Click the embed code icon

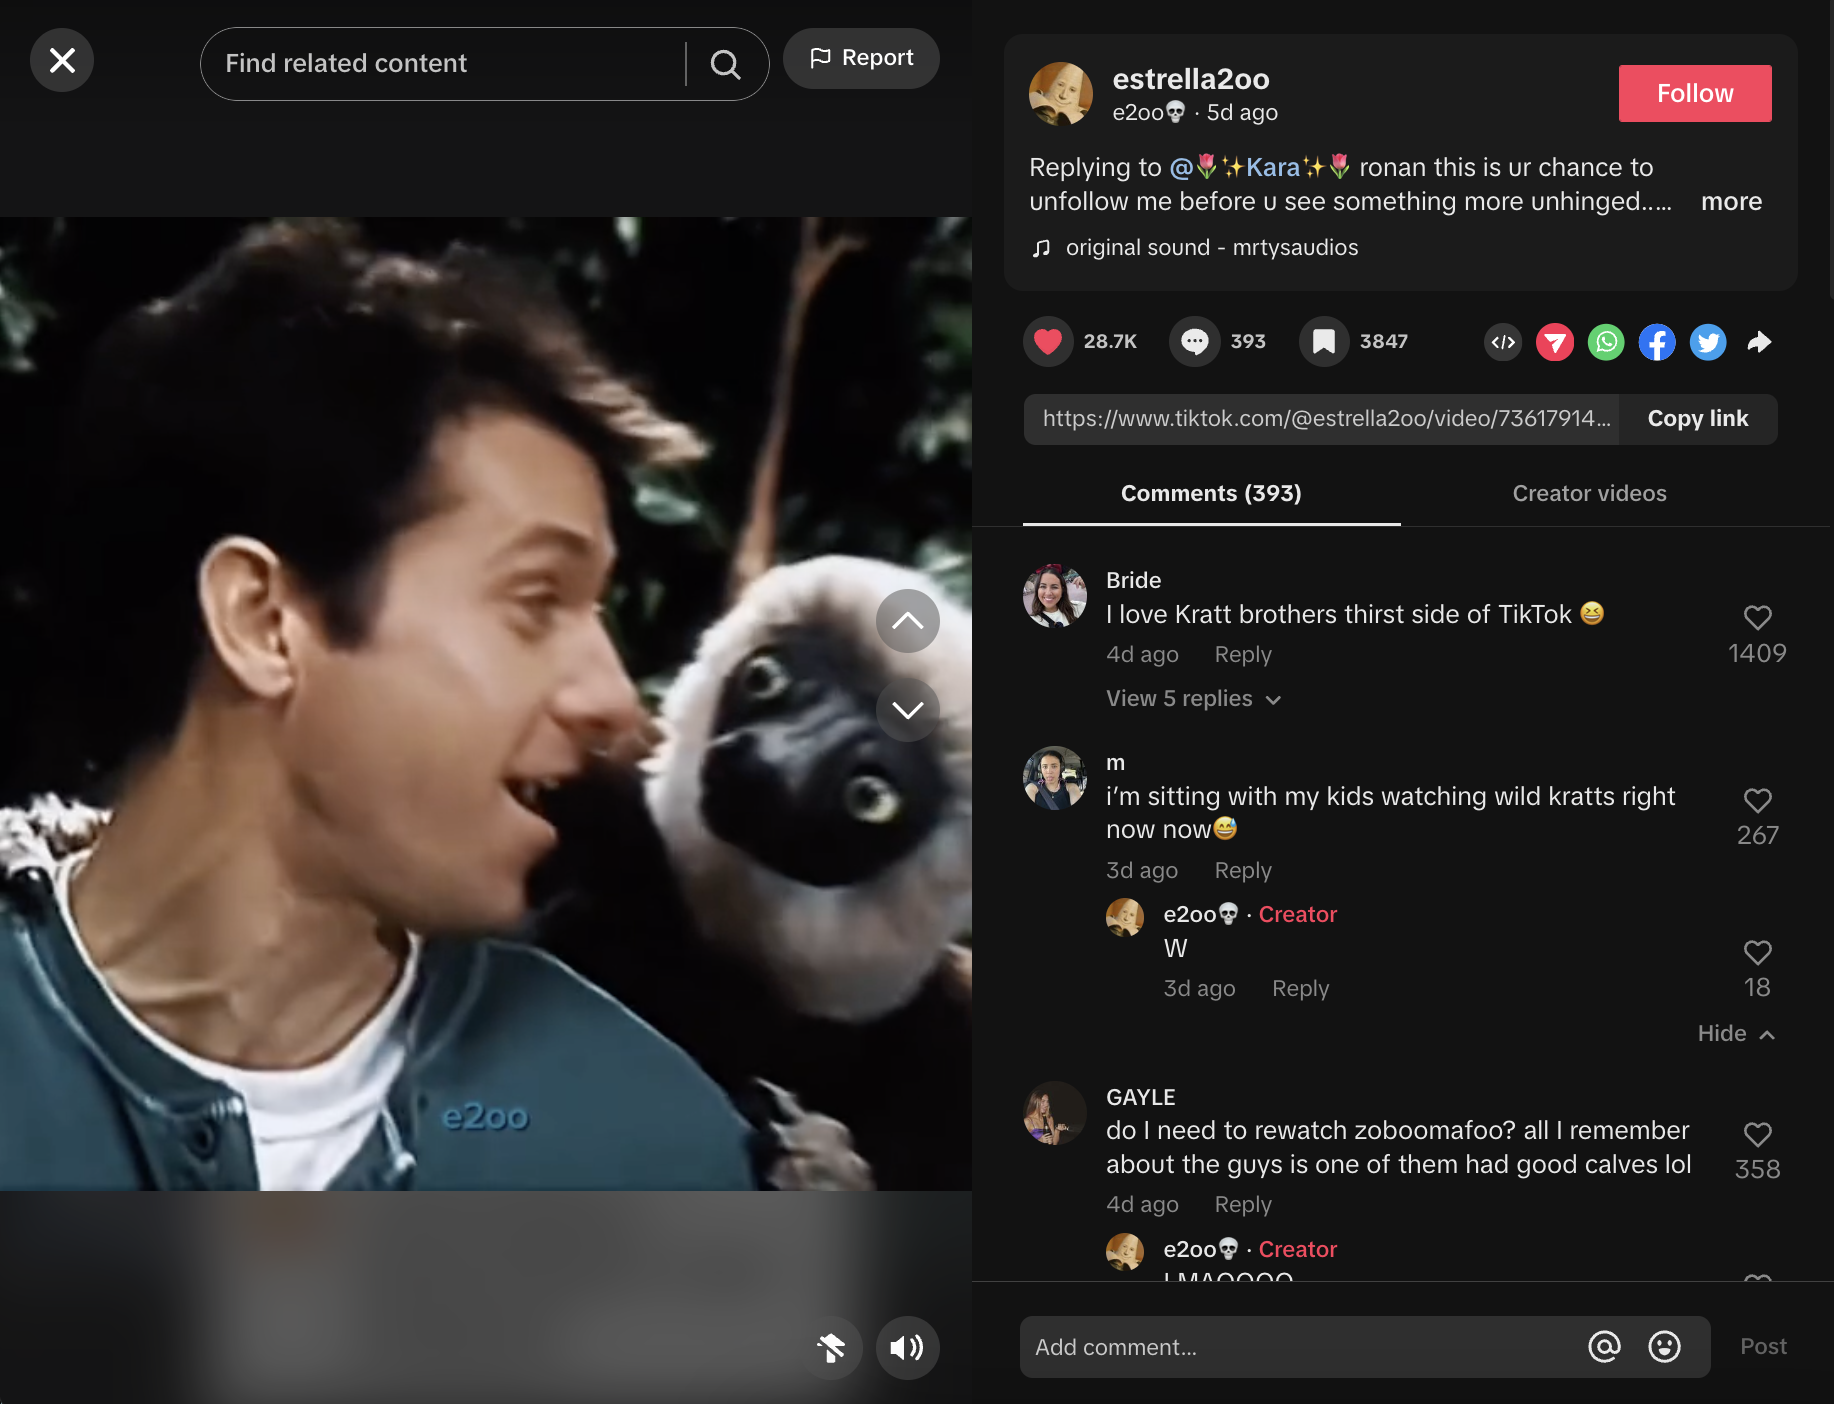click(x=1503, y=342)
